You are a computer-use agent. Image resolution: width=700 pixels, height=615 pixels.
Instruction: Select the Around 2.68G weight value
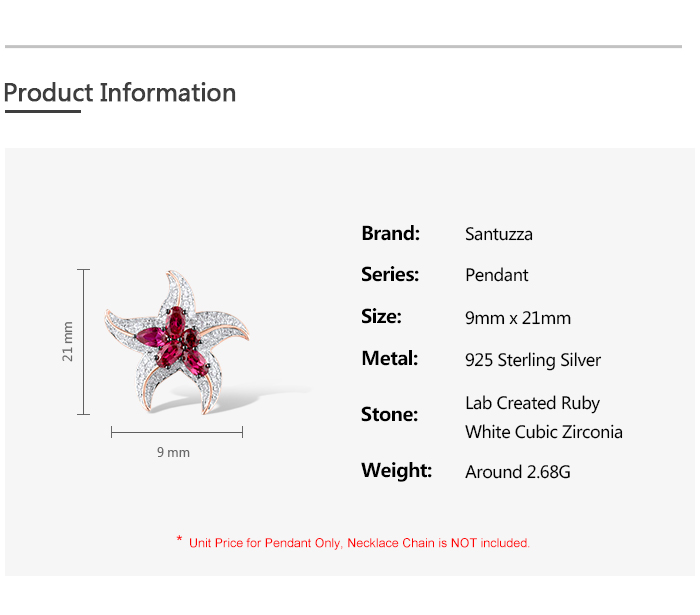pos(518,472)
